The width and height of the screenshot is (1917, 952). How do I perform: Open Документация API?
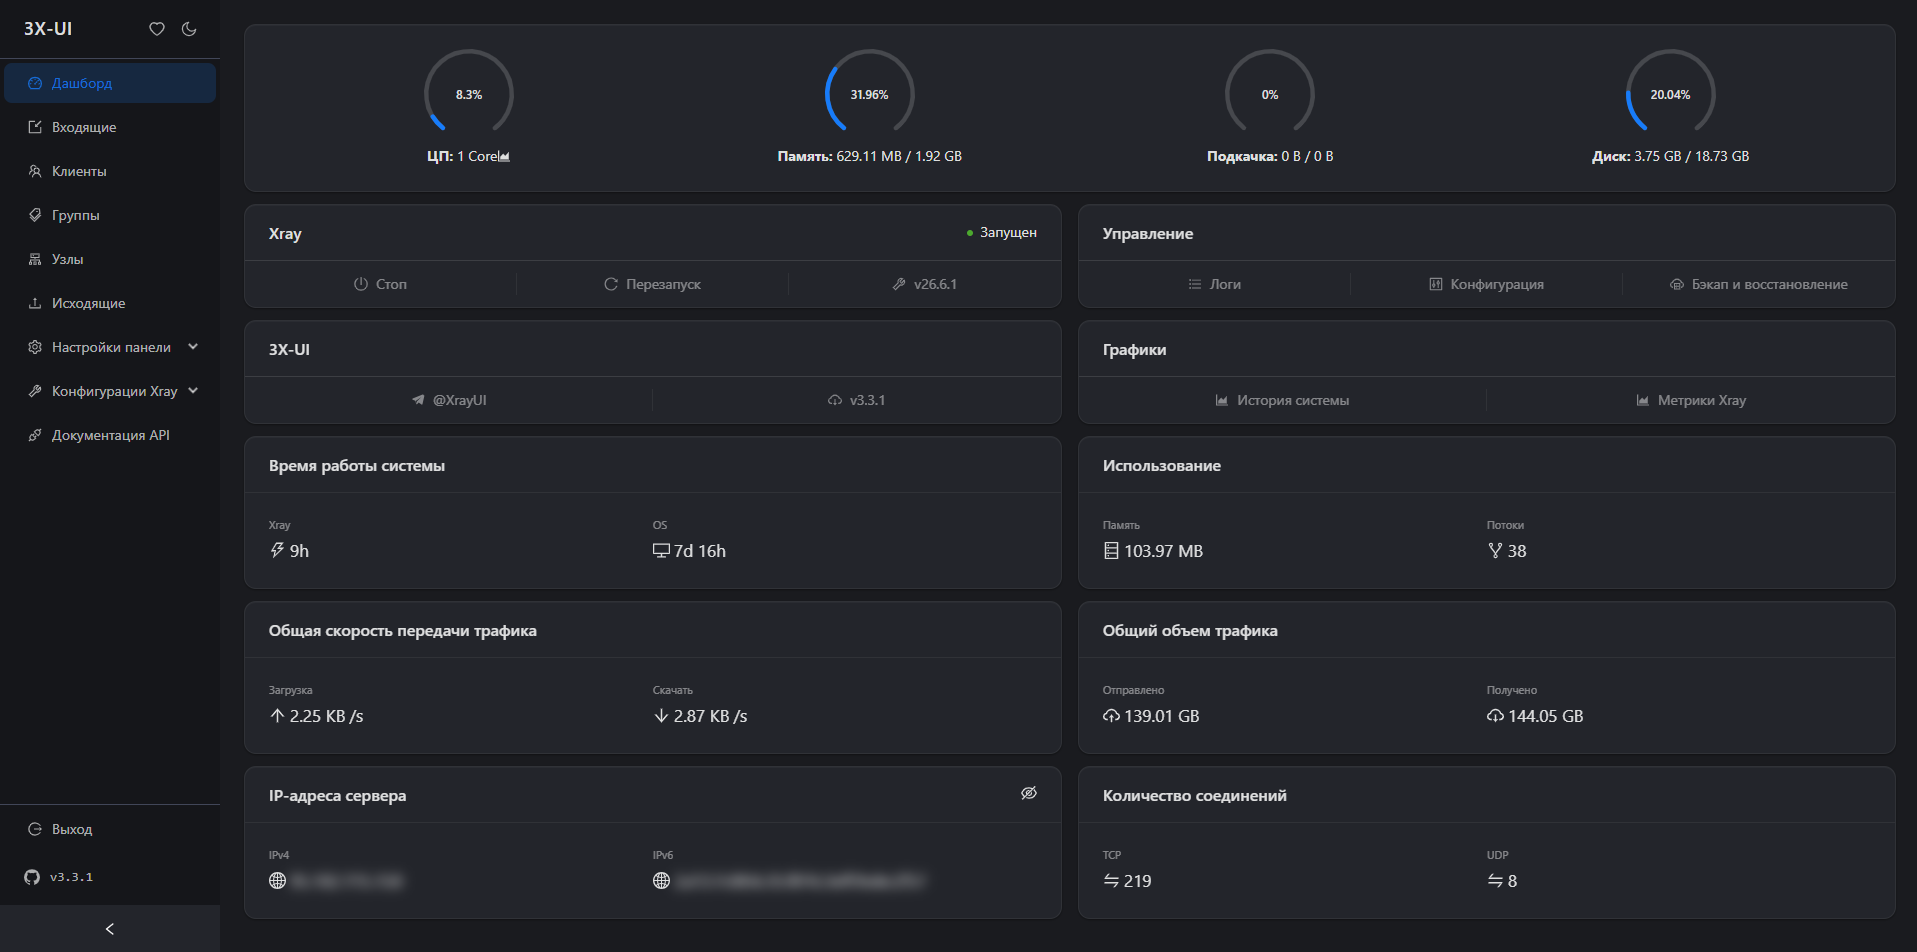click(x=110, y=435)
